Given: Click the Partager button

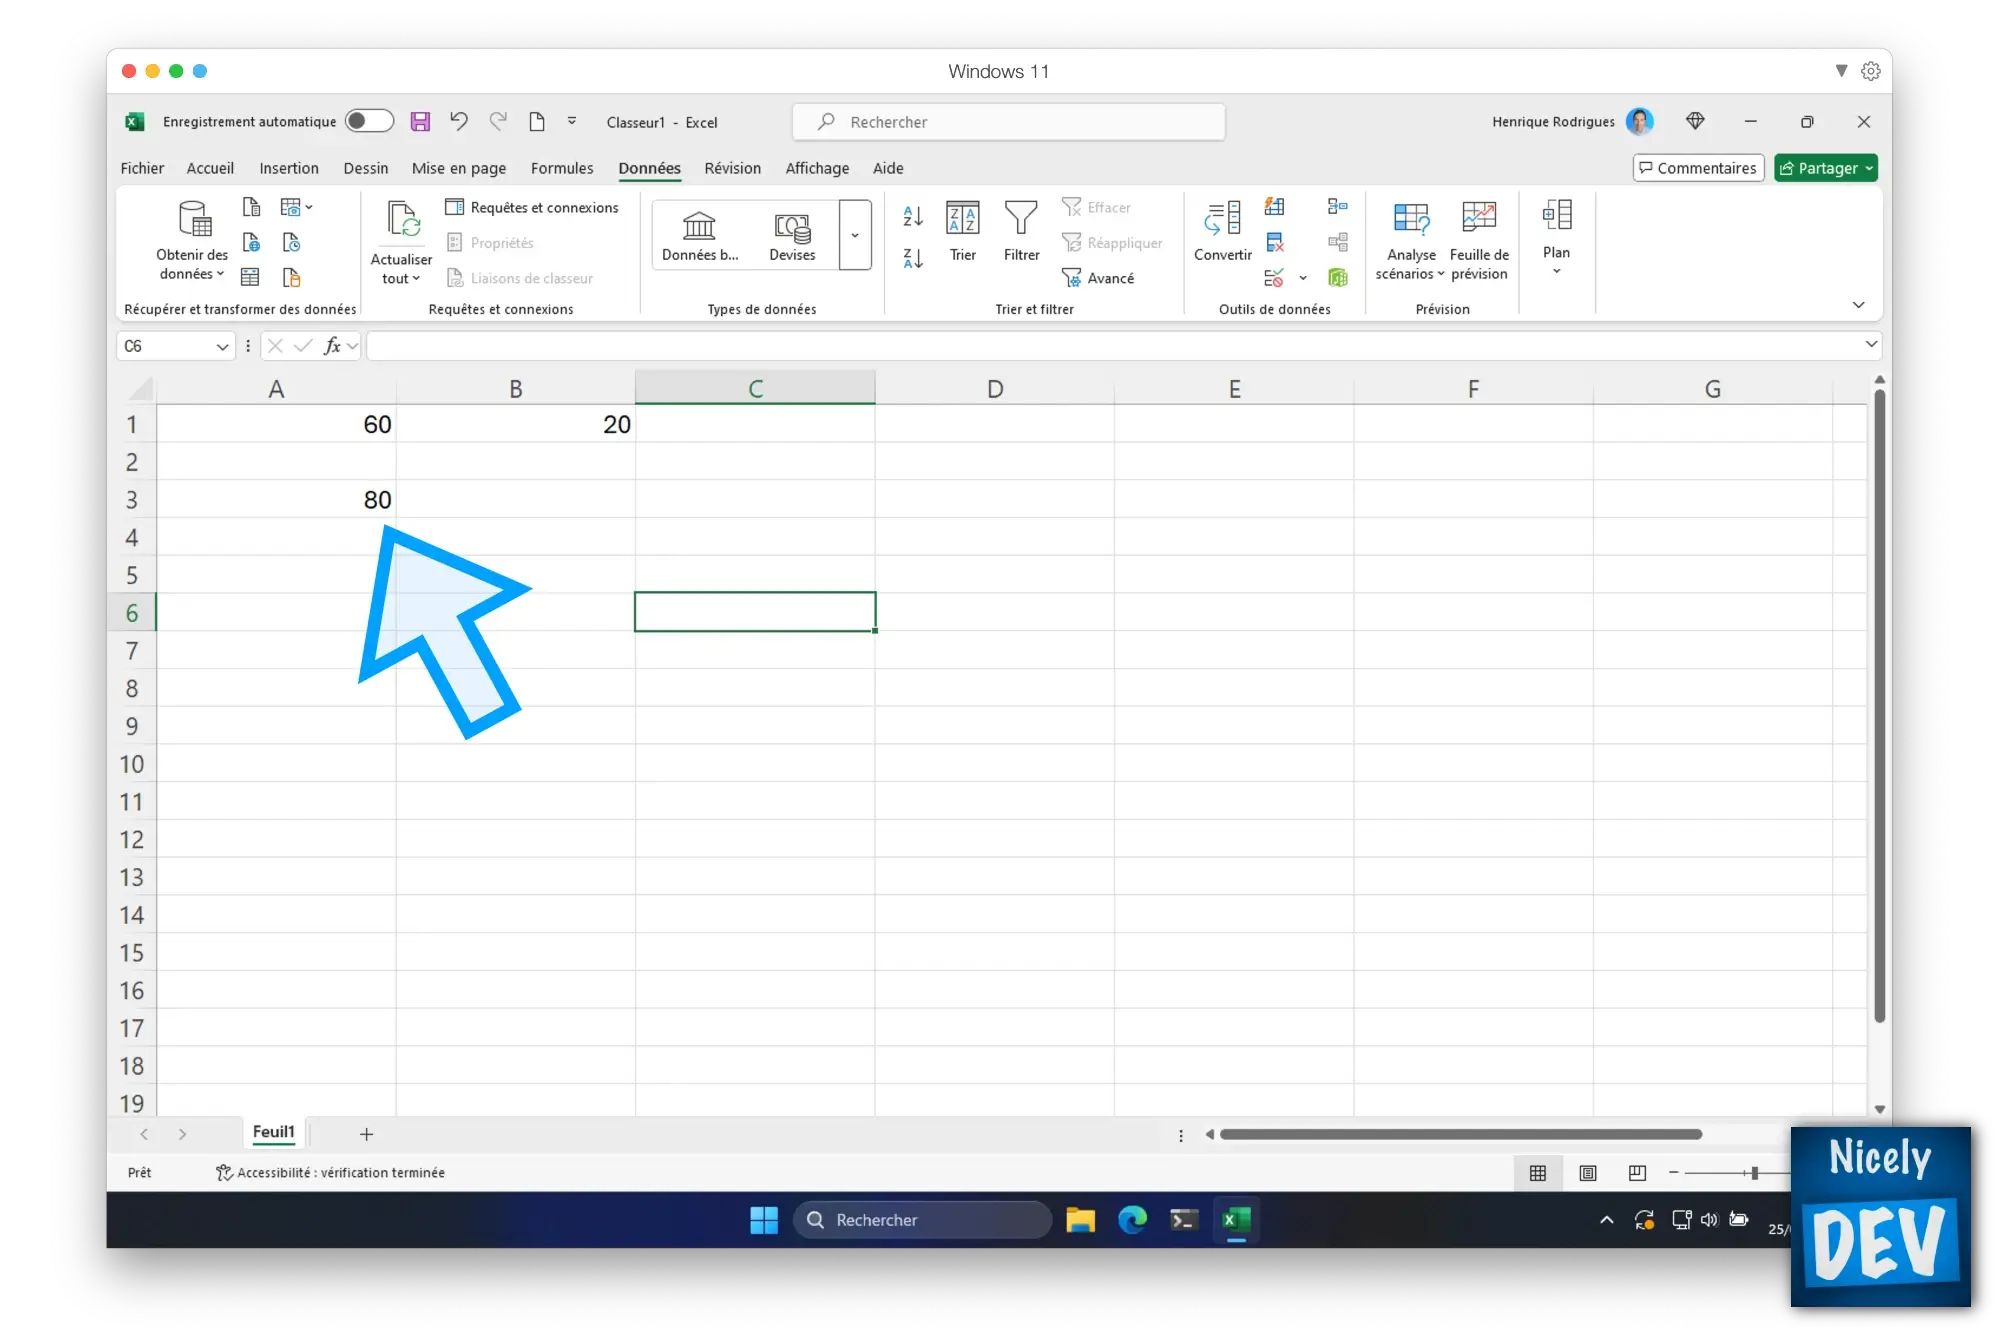Looking at the screenshot, I should coord(1826,168).
